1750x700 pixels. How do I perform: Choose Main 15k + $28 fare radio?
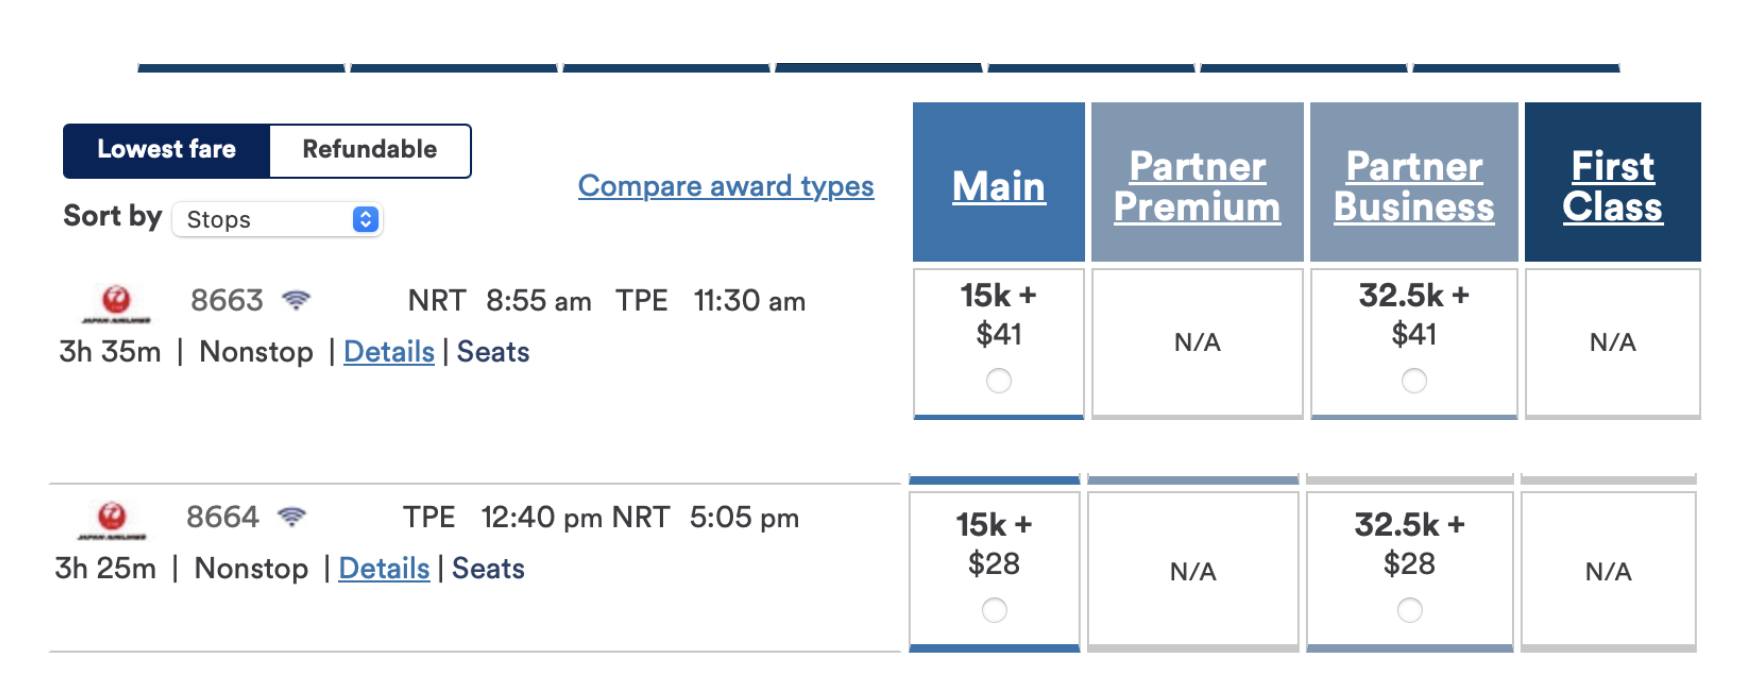[994, 610]
